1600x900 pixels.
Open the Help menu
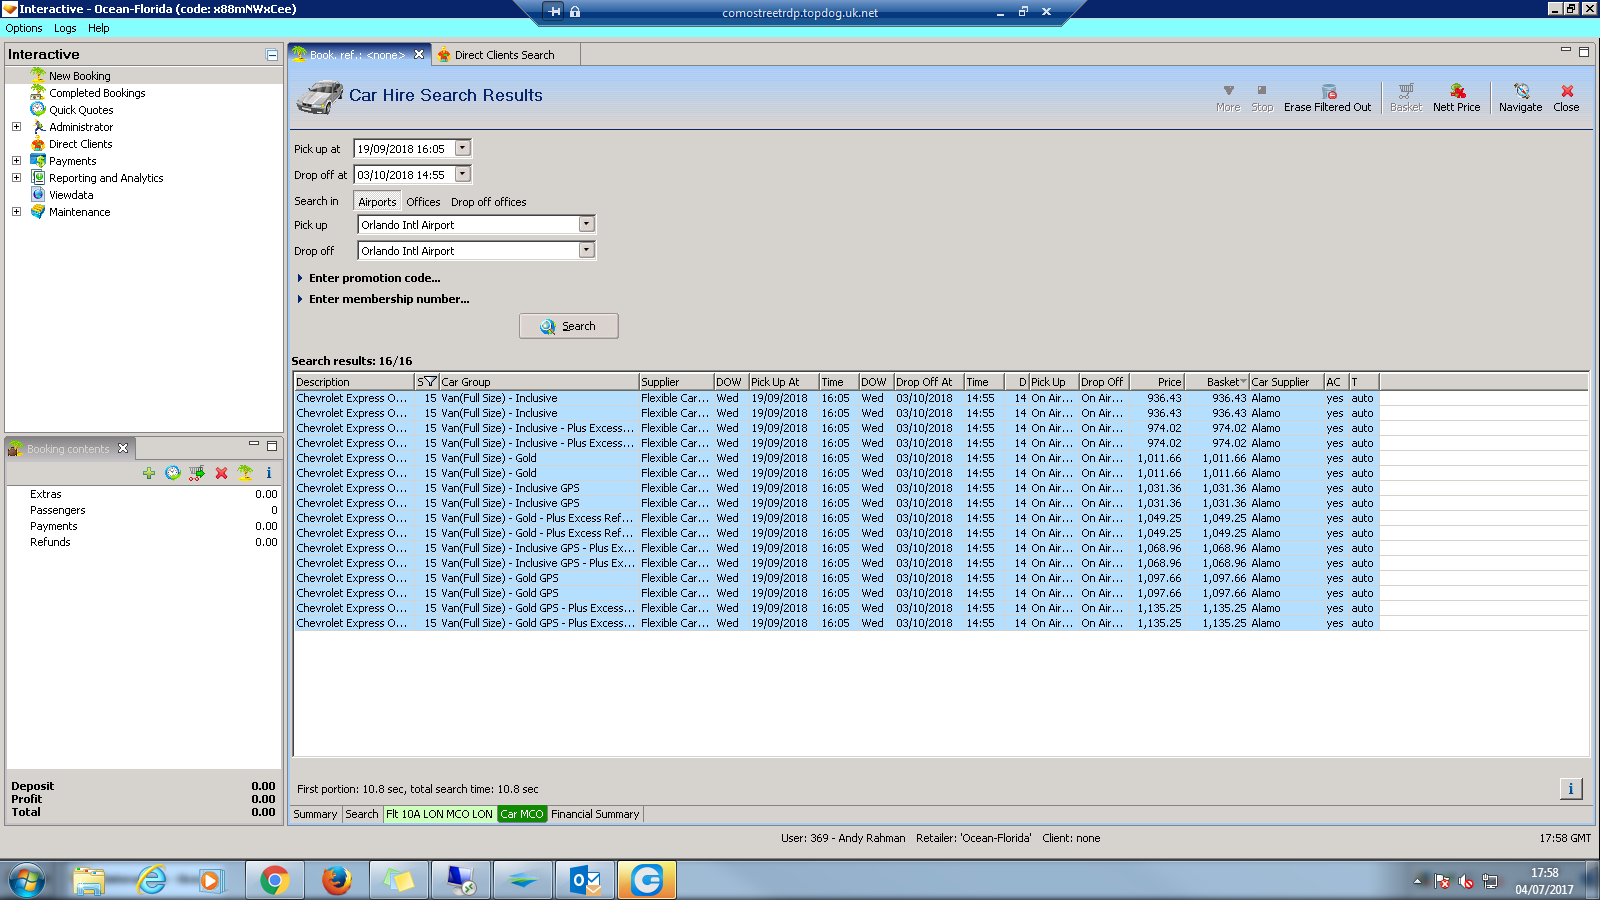pos(98,28)
